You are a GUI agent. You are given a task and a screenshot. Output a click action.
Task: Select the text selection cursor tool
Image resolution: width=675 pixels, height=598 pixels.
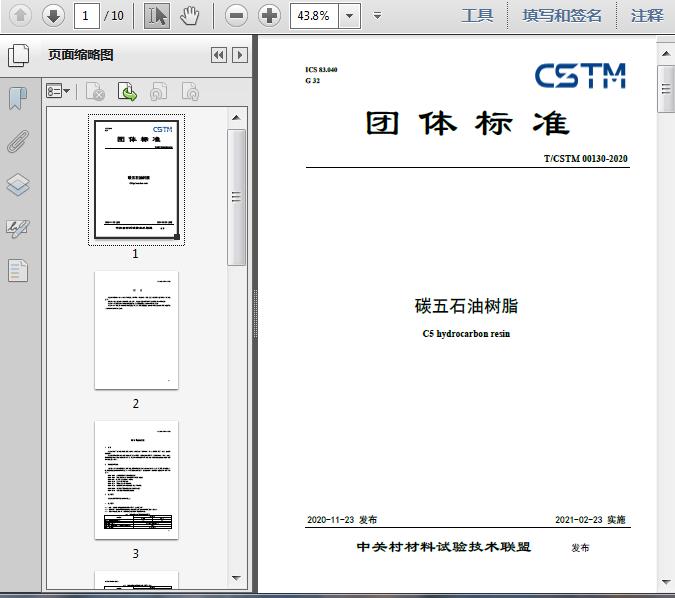pyautogui.click(x=157, y=16)
